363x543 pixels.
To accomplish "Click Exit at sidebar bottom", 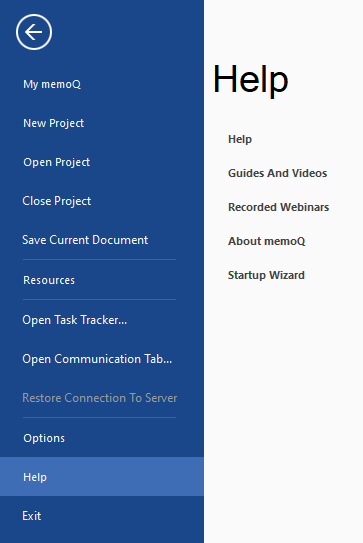I will pos(32,516).
